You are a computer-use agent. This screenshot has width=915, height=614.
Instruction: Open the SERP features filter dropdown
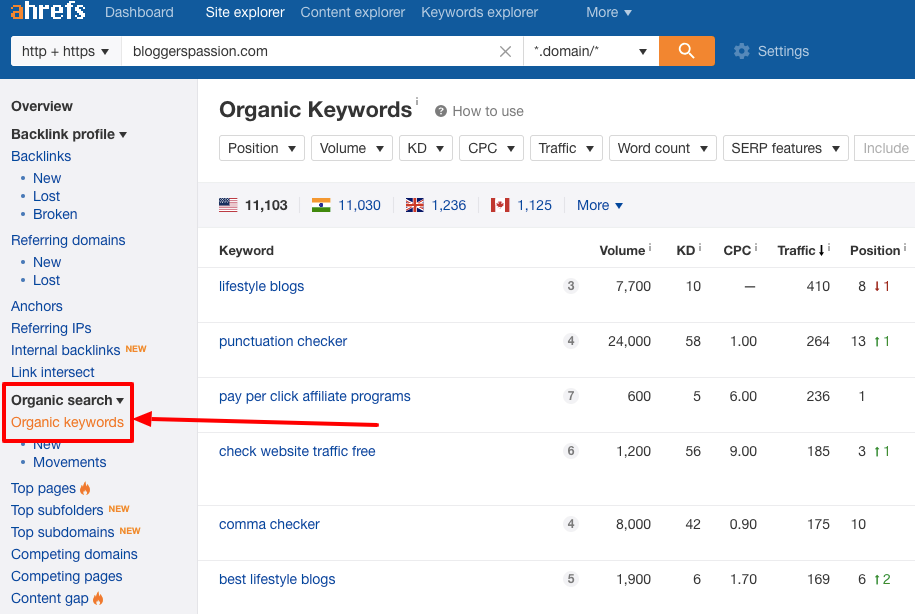click(785, 148)
